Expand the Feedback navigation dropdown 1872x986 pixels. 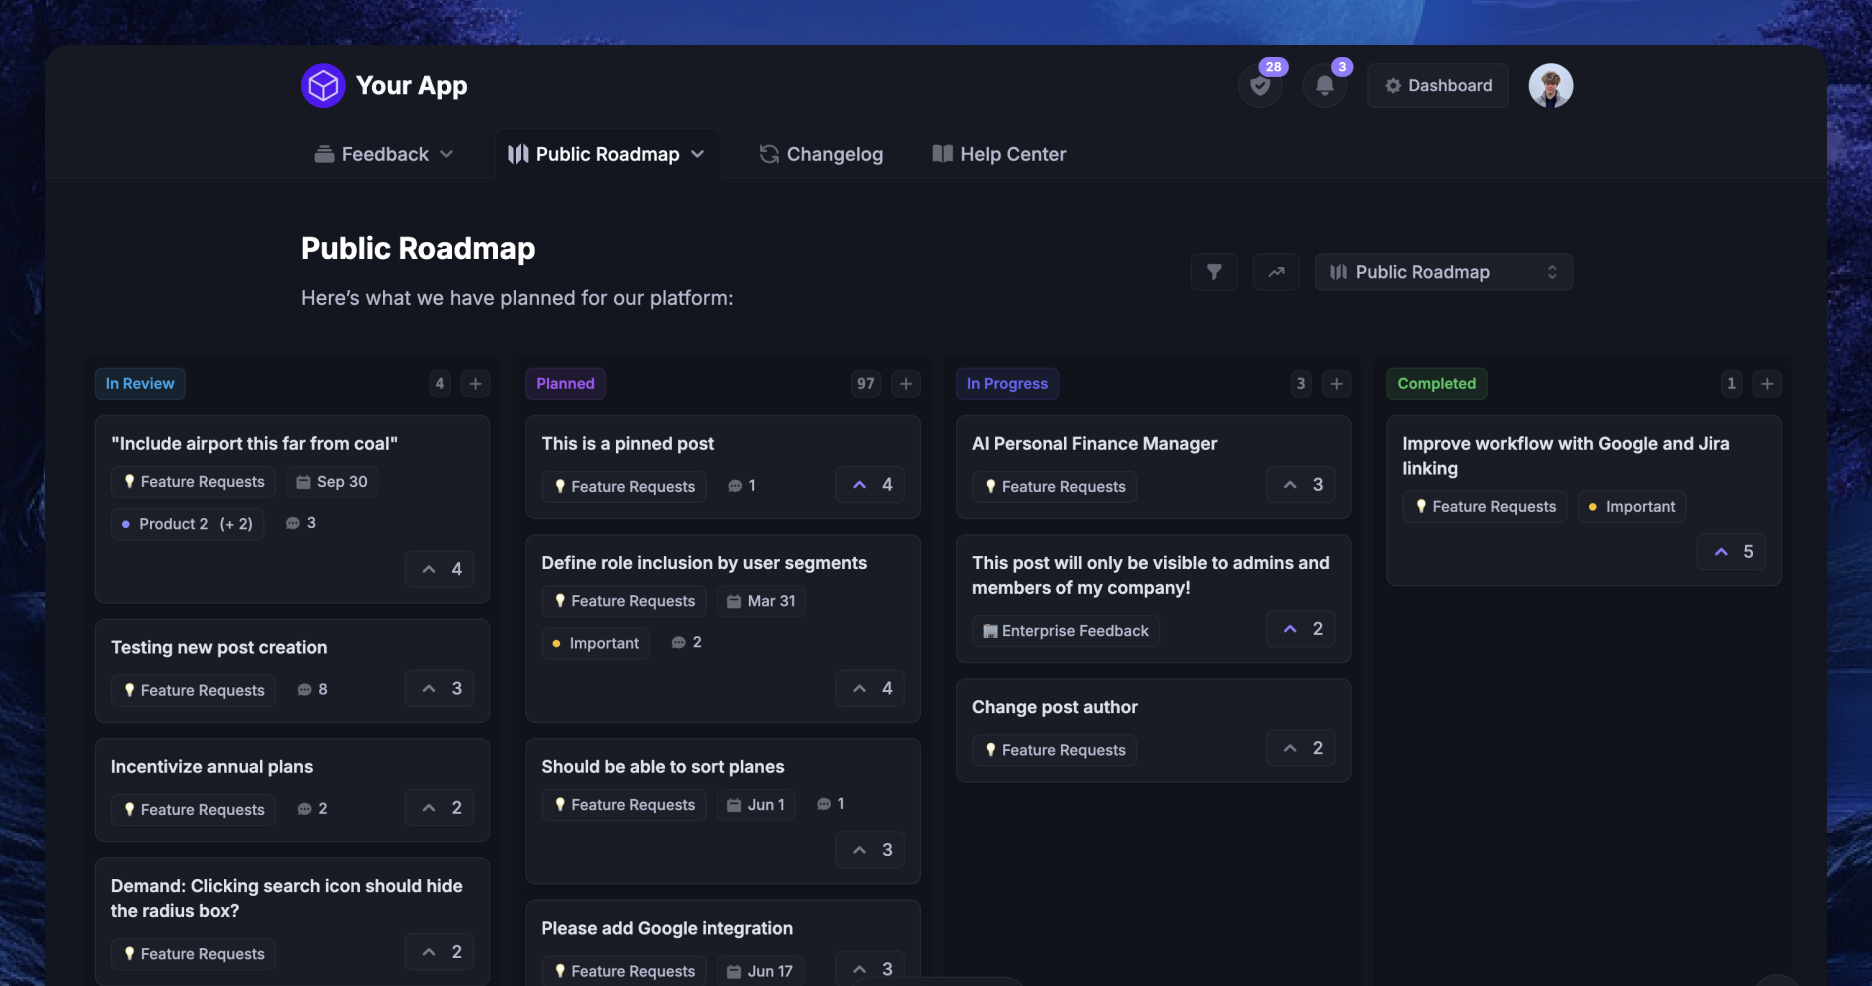446,153
